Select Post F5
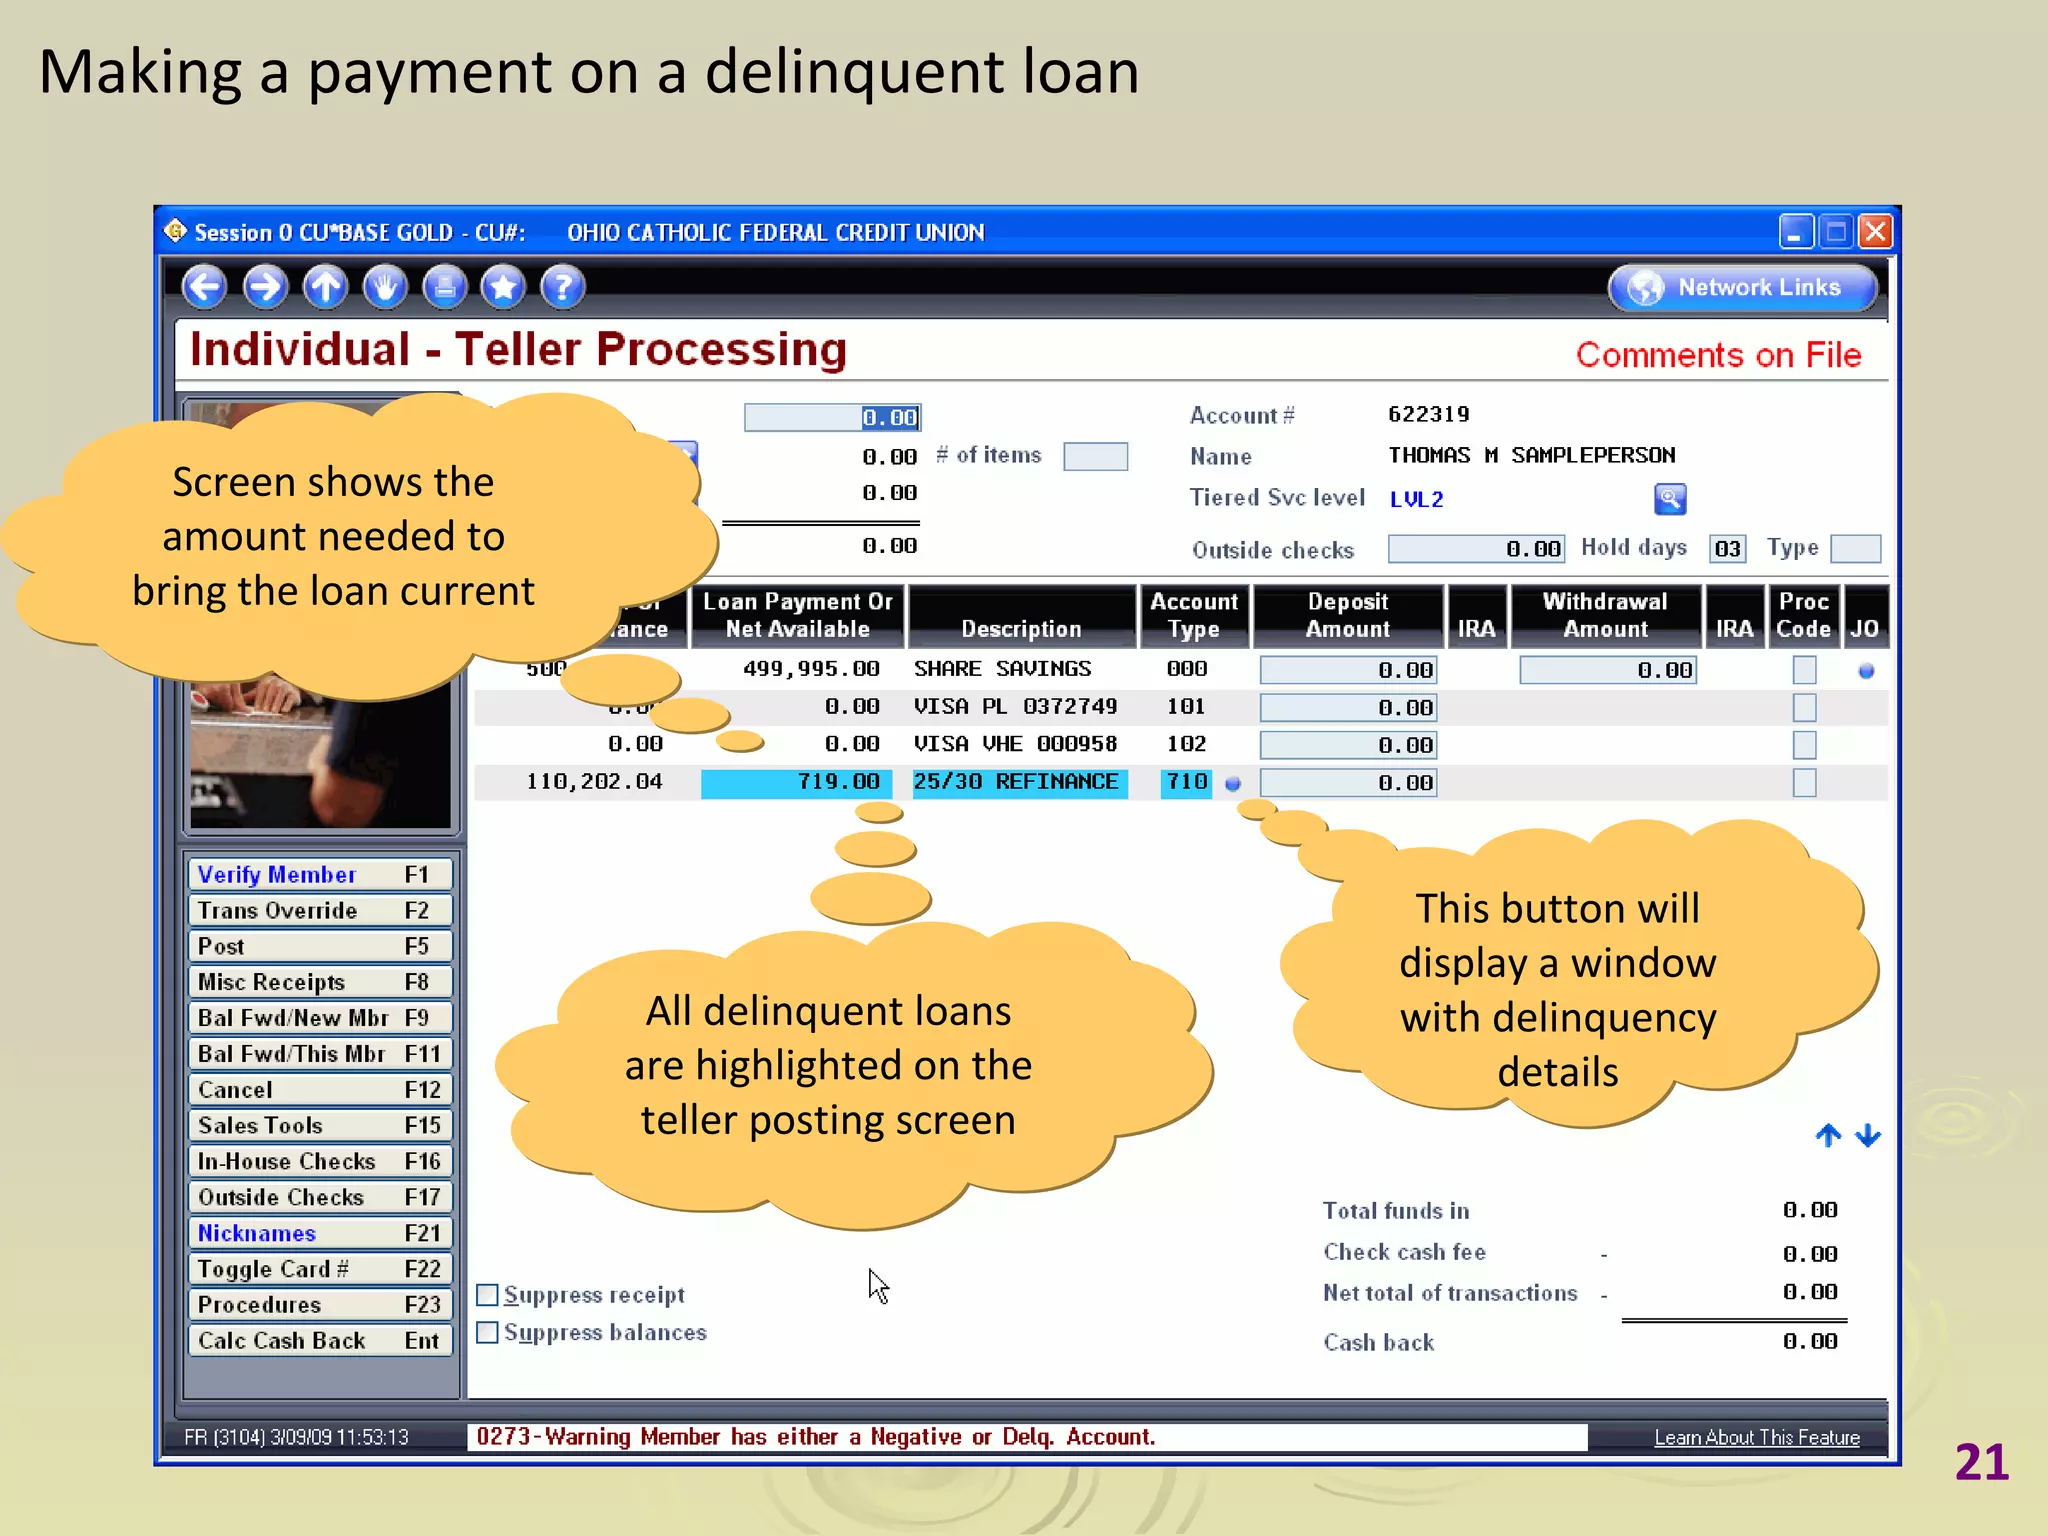This screenshot has height=1536, width=2048. tap(320, 946)
